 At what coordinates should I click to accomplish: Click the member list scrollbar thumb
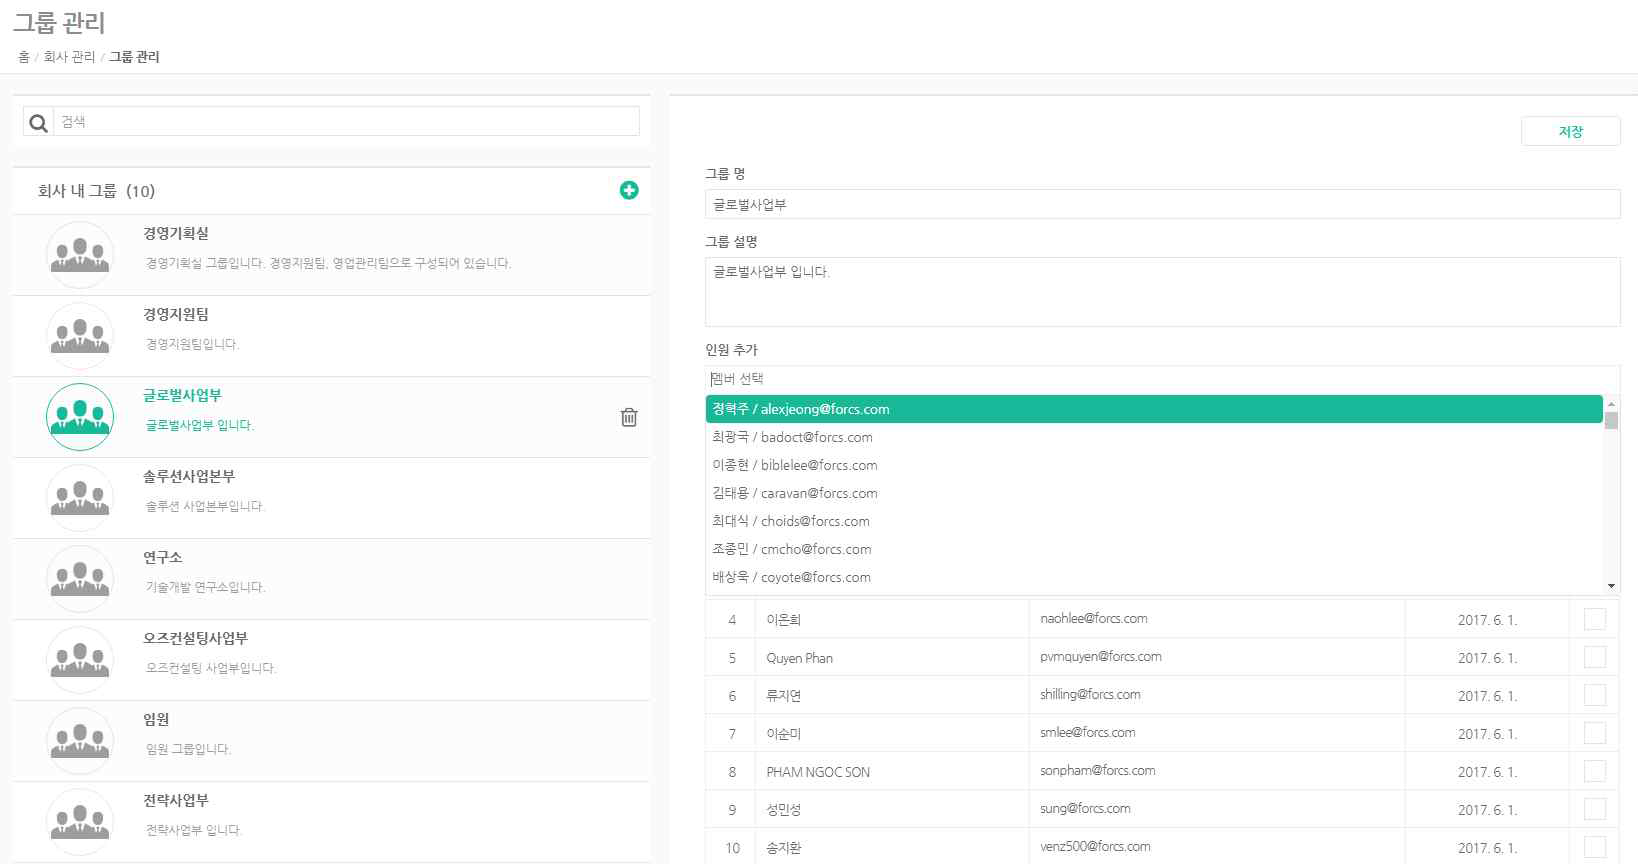coord(1611,420)
